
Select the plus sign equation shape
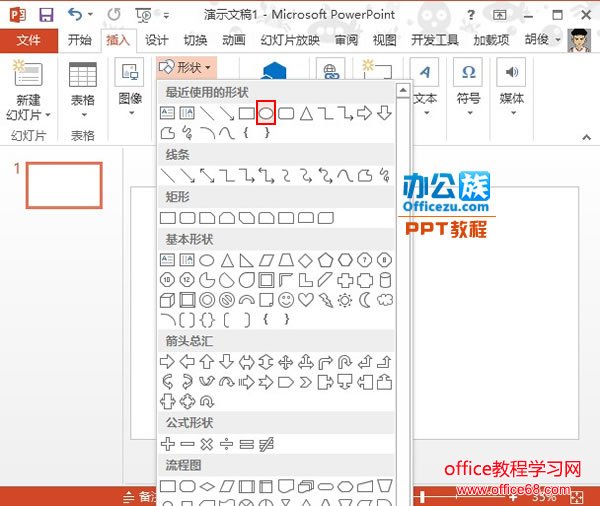pos(168,444)
